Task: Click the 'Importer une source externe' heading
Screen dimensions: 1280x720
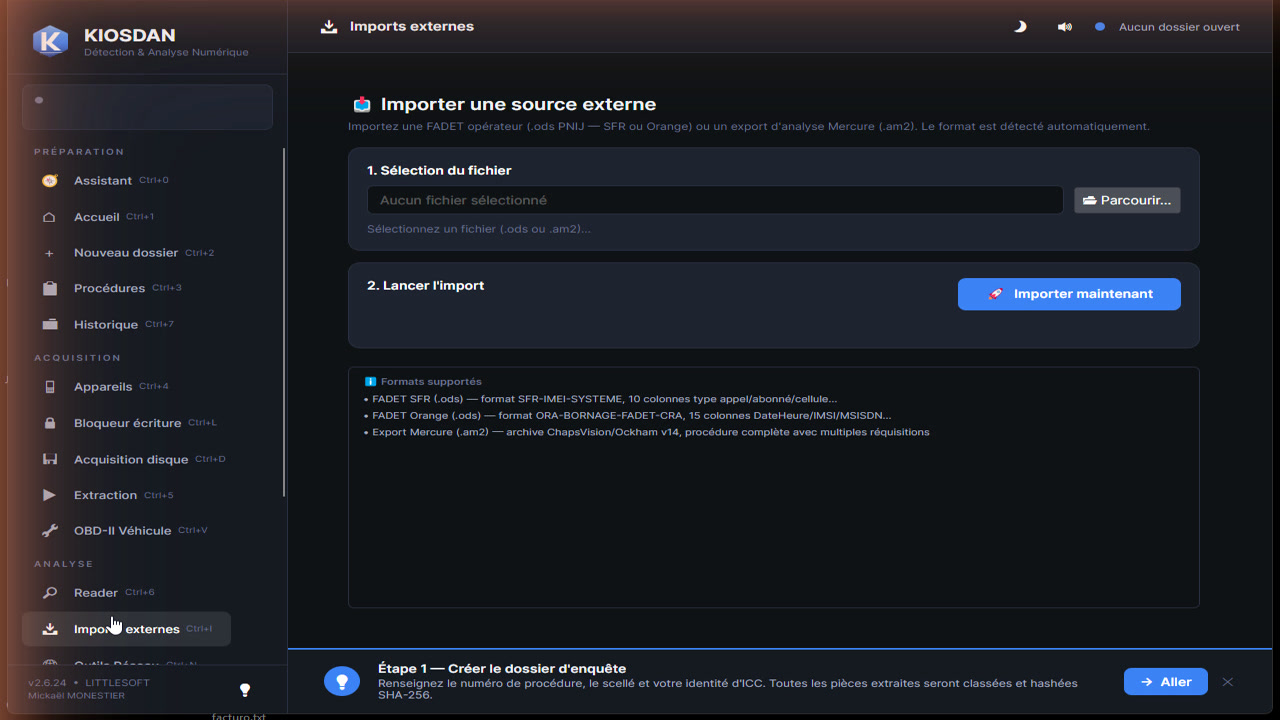Action: click(x=518, y=104)
